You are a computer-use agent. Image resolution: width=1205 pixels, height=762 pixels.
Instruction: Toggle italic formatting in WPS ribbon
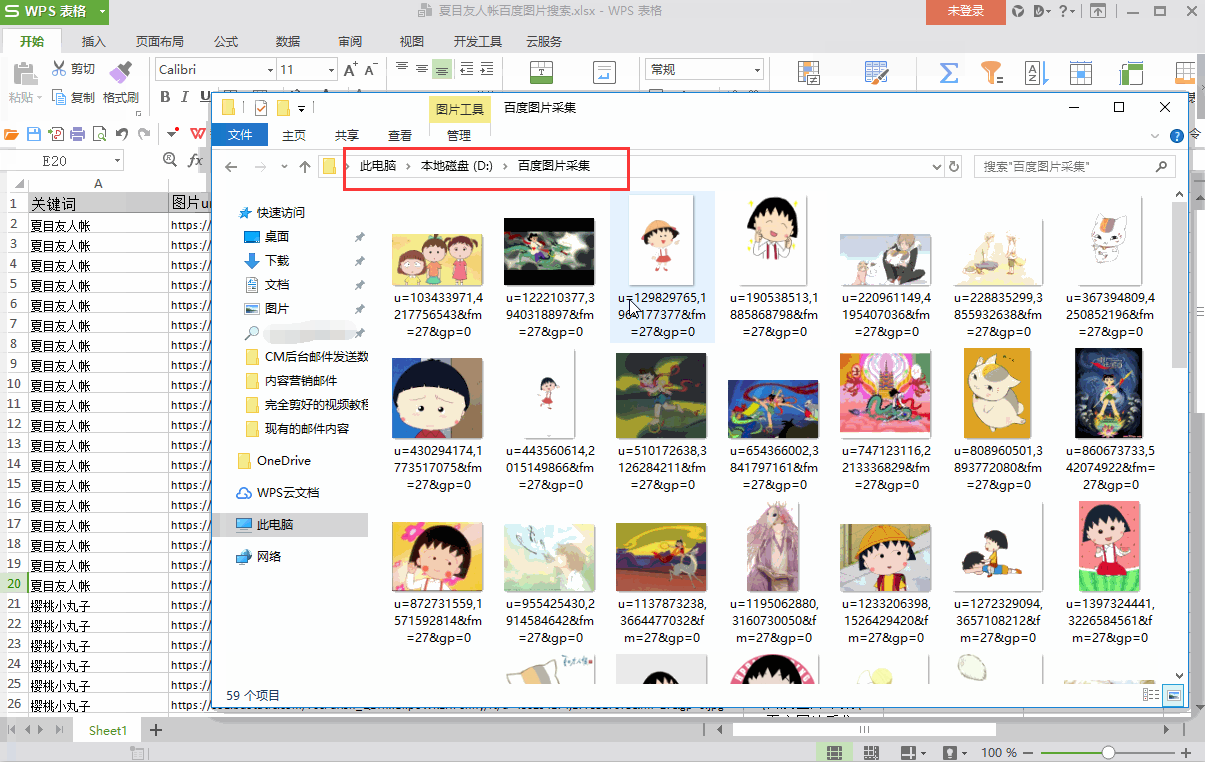point(186,97)
